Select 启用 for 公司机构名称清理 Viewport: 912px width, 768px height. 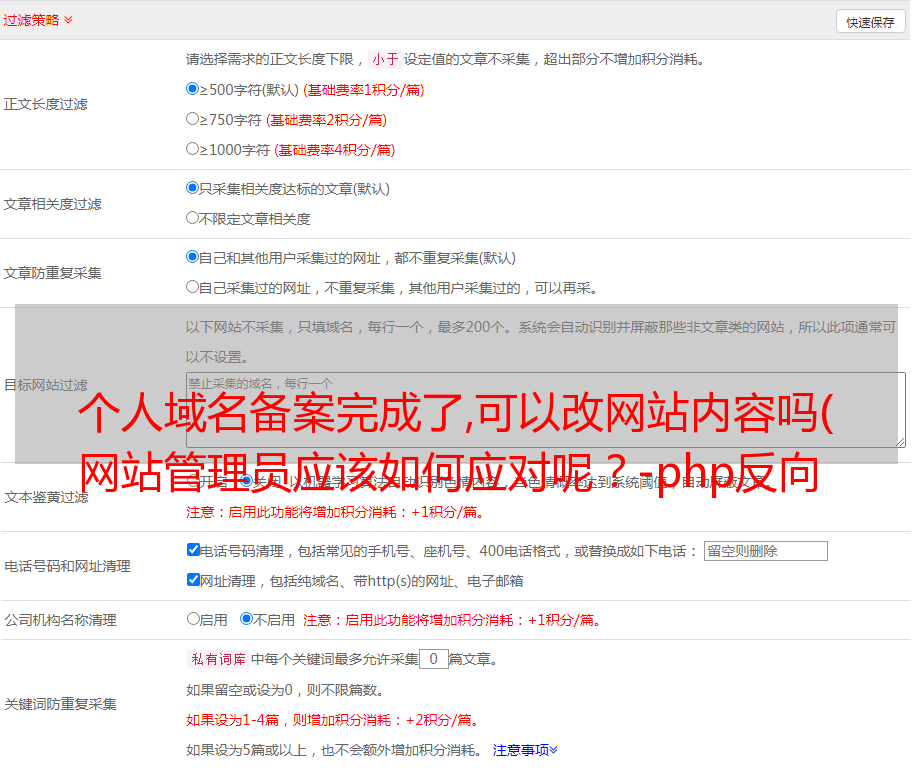click(x=193, y=619)
